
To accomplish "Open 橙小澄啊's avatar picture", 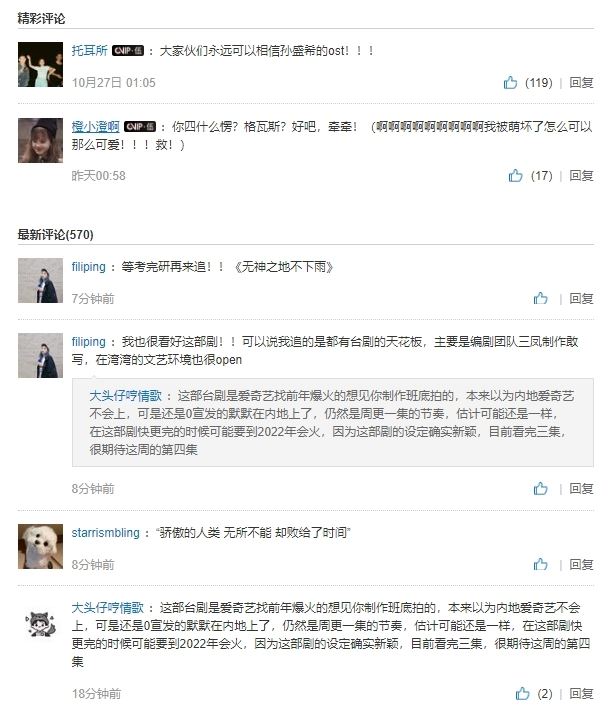I will pos(41,140).
